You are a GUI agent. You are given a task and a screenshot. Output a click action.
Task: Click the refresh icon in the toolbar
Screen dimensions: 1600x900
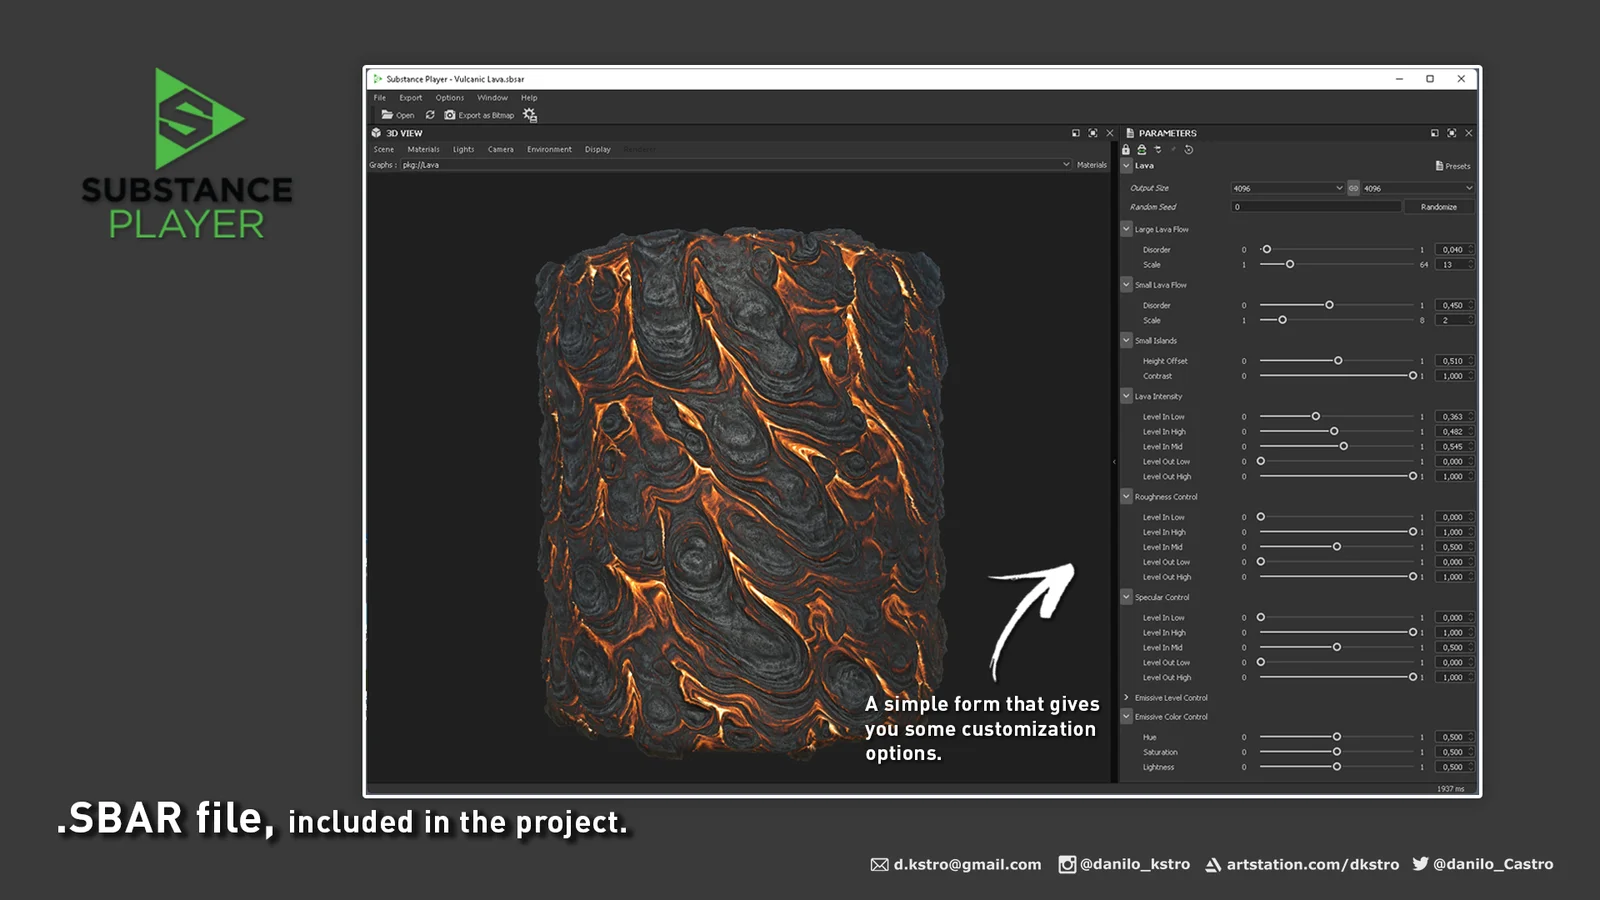(x=430, y=114)
